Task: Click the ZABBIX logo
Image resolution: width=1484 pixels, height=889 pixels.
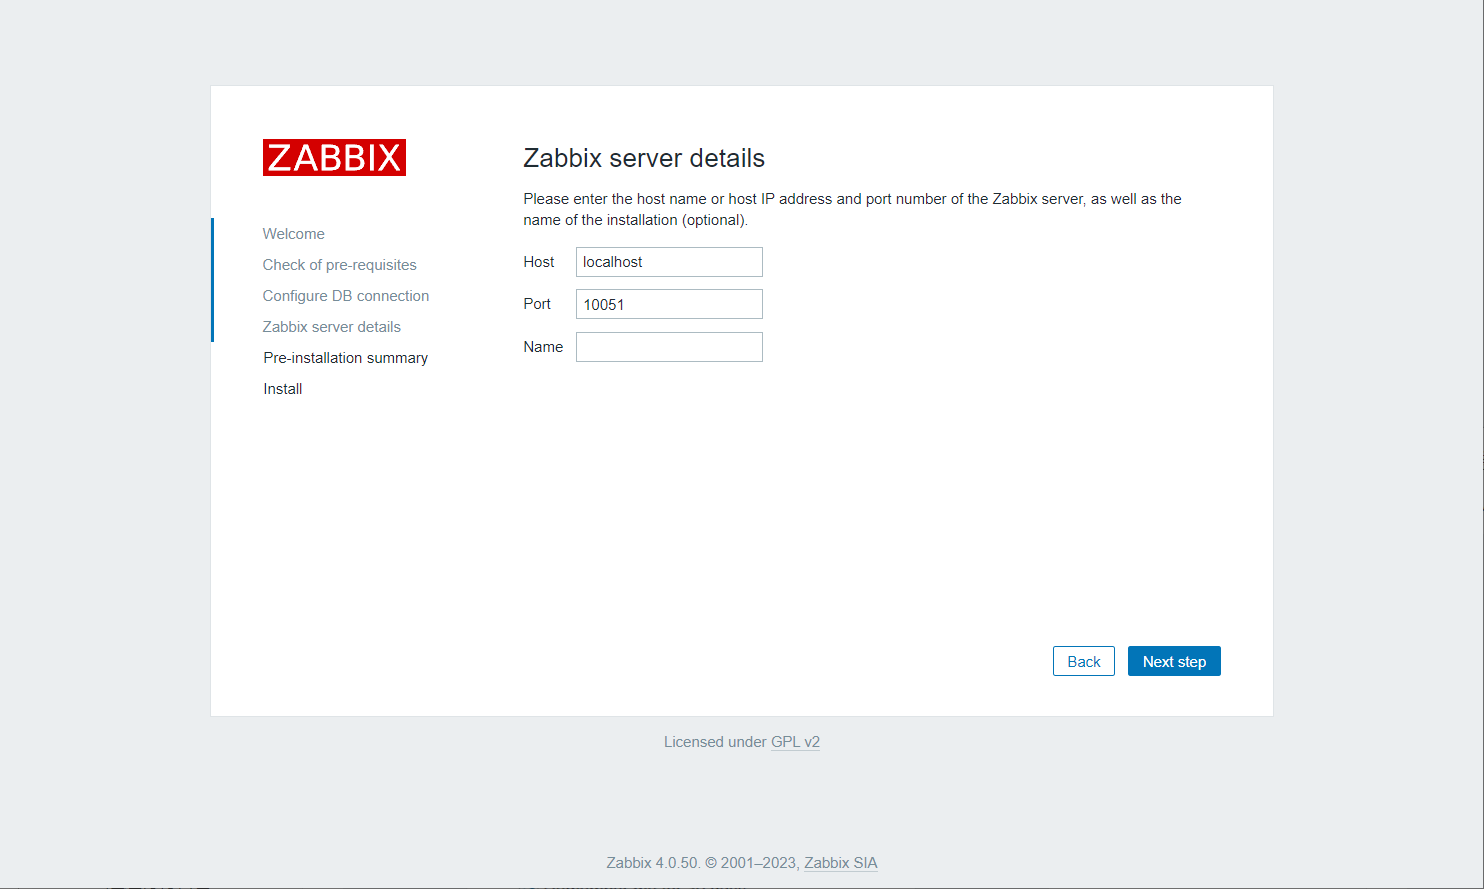Action: (334, 158)
